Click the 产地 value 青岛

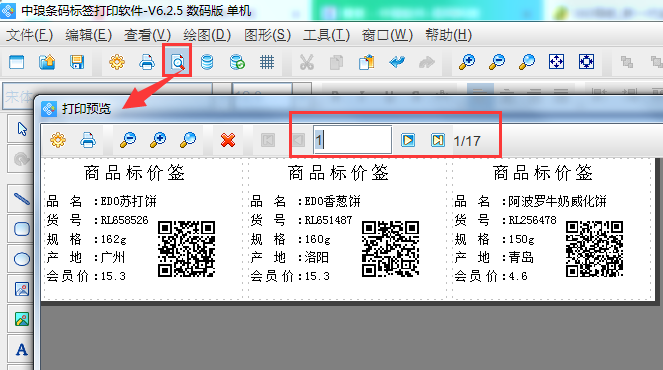tap(521, 257)
